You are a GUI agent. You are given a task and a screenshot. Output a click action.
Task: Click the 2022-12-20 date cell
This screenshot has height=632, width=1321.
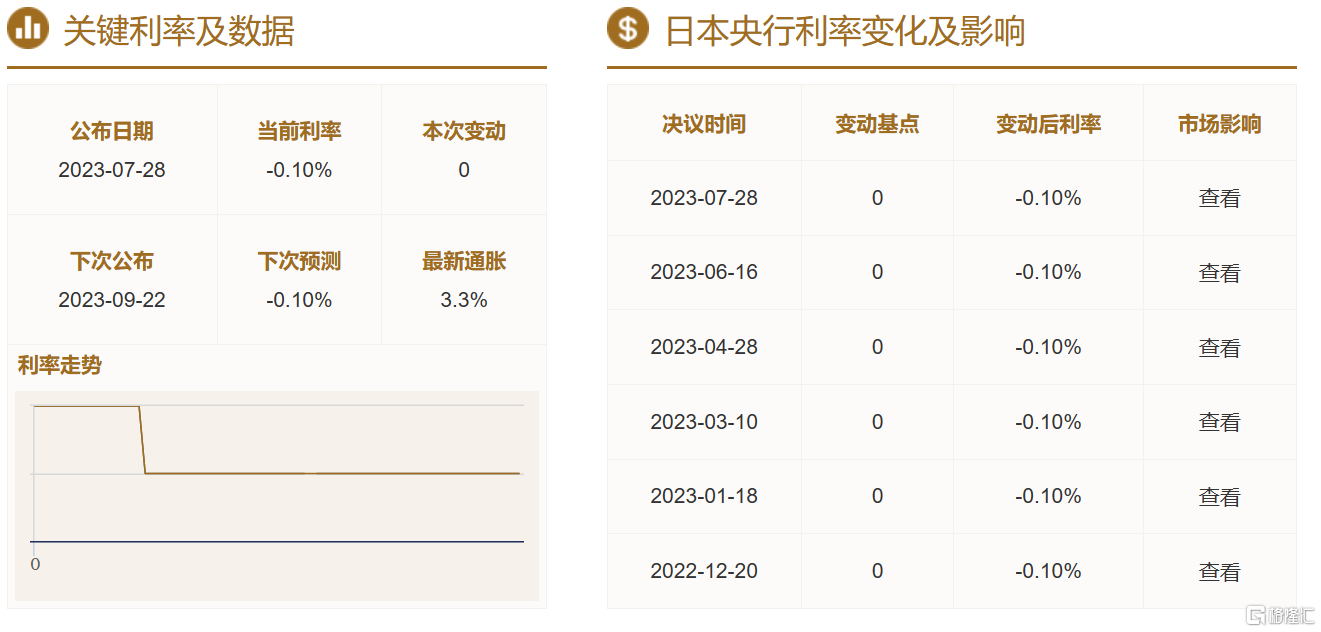coord(704,571)
